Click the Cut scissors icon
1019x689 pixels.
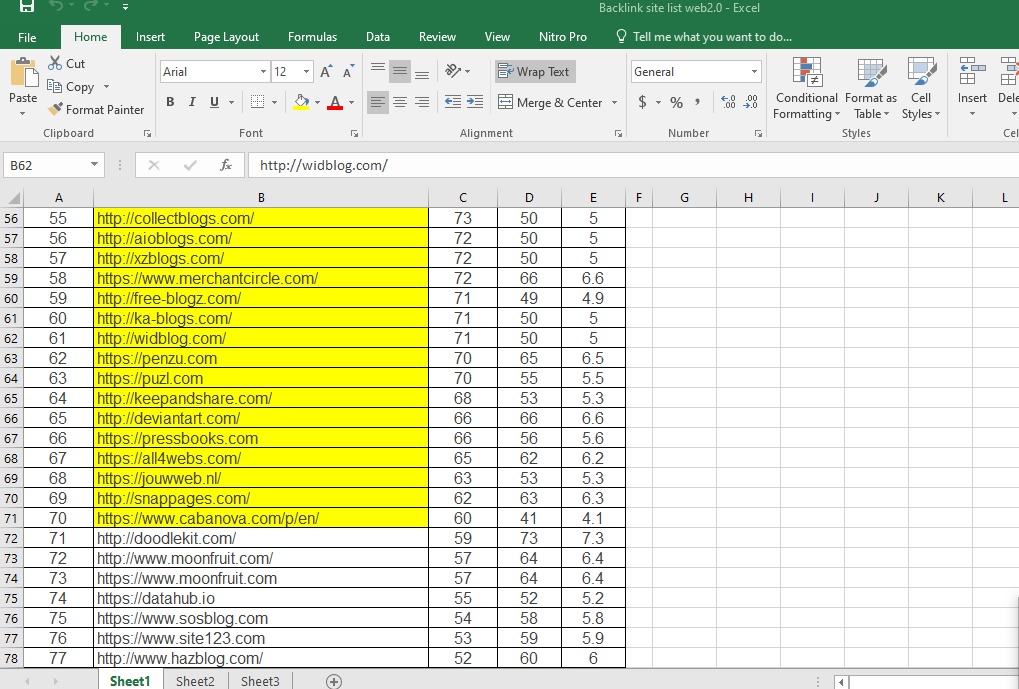point(55,63)
